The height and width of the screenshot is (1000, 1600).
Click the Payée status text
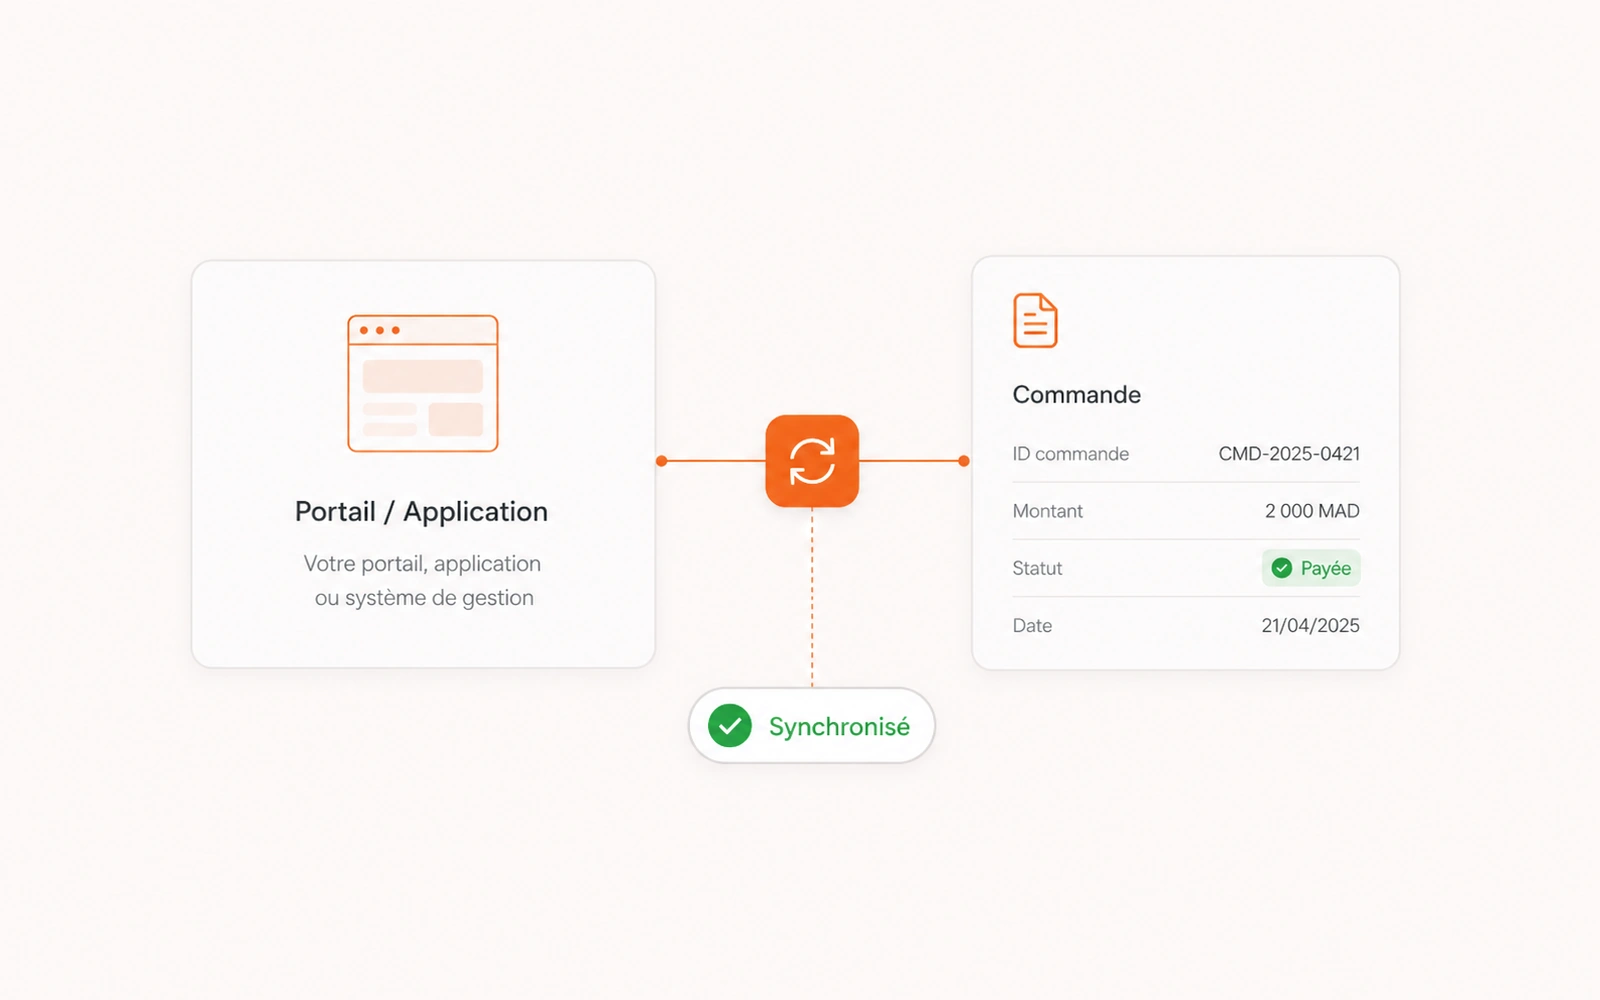(x=1326, y=569)
